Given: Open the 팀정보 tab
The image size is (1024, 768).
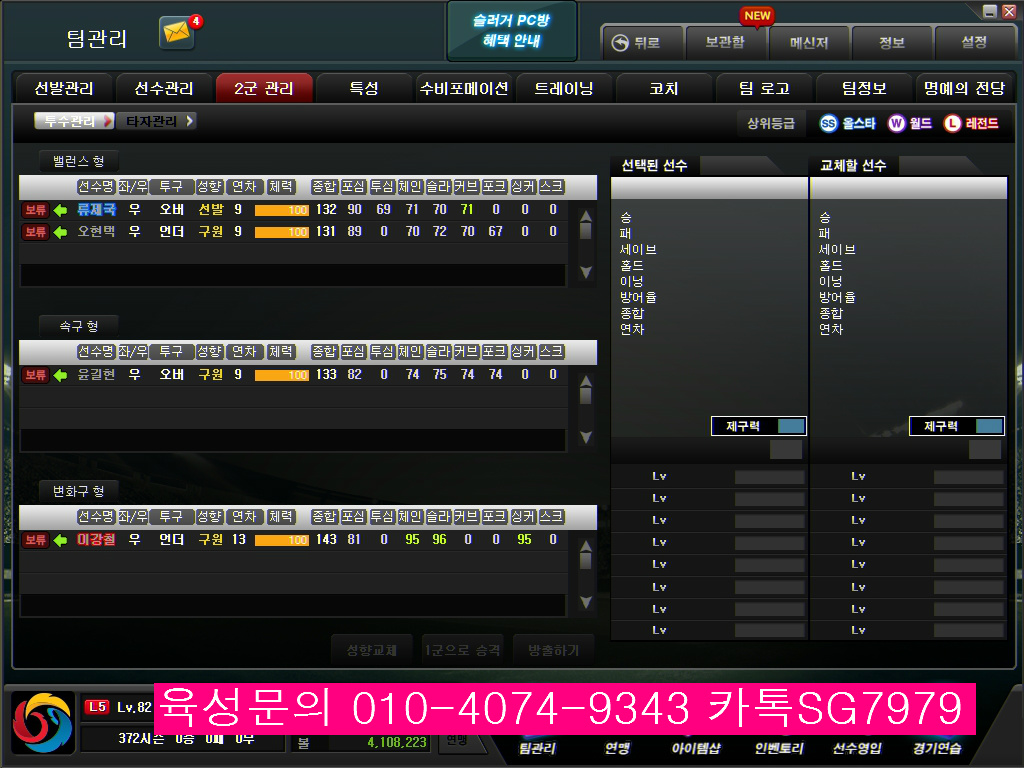Looking at the screenshot, I should [864, 88].
